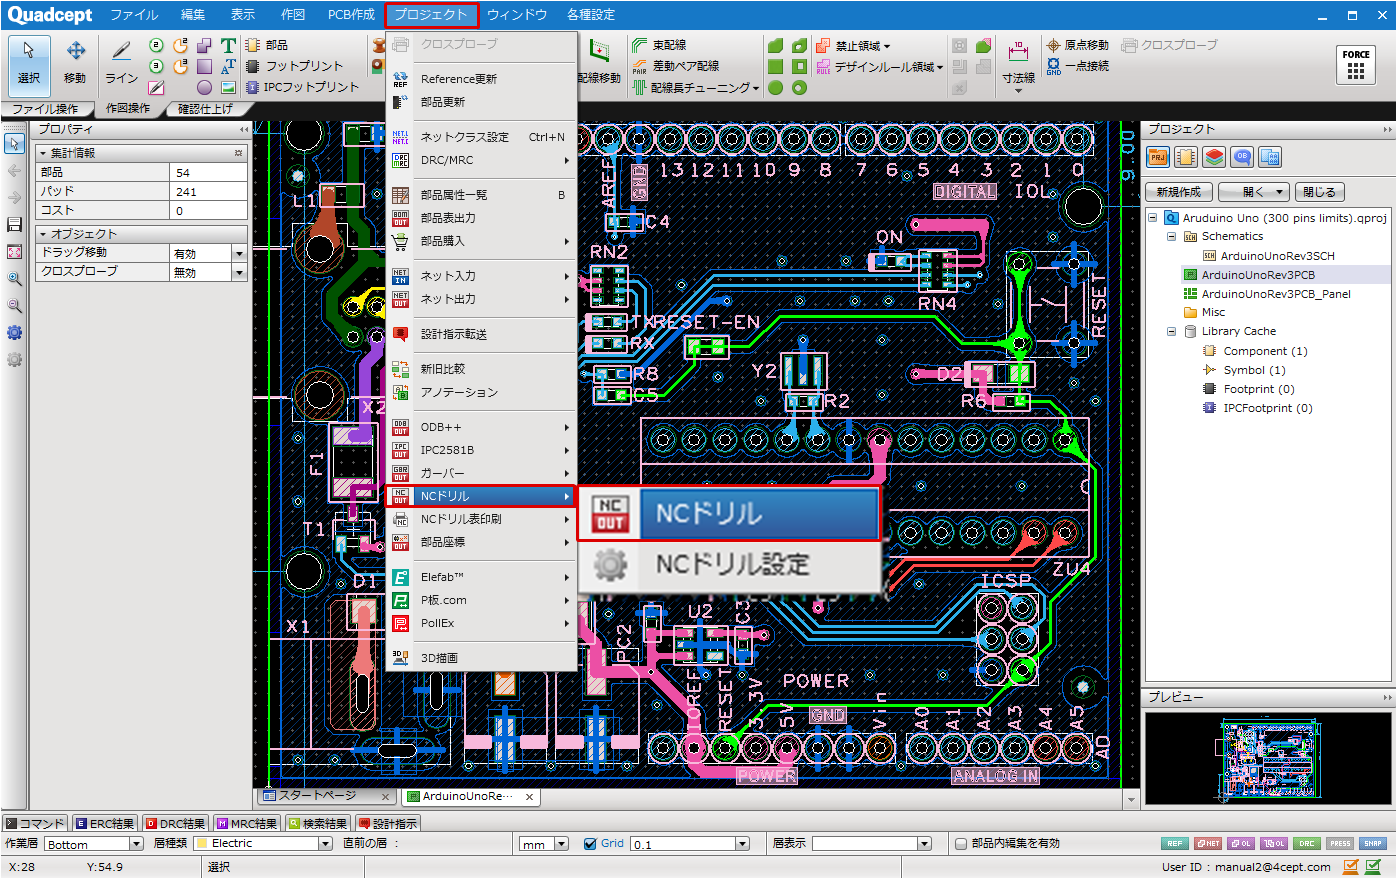
Task: Select the green ring circle plane tool
Action: pyautogui.click(x=799, y=88)
